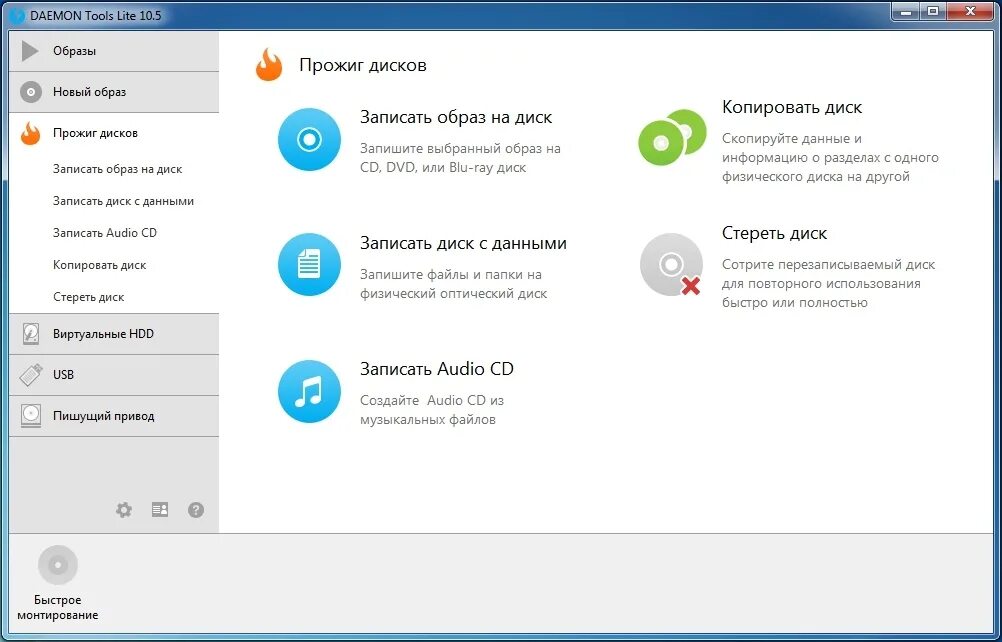Viewport: 1002px width, 642px height.
Task: Open settings via the gear icon
Action: 124,510
